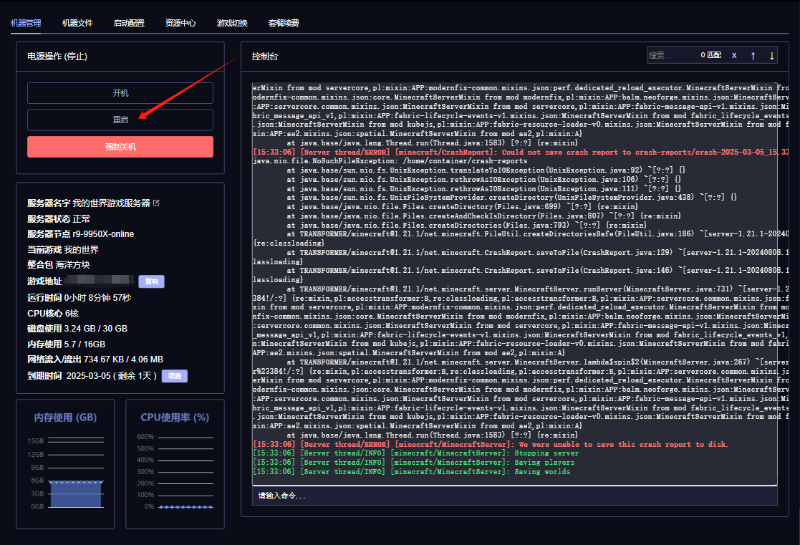Open the 启动配置 tab

[x=129, y=21]
